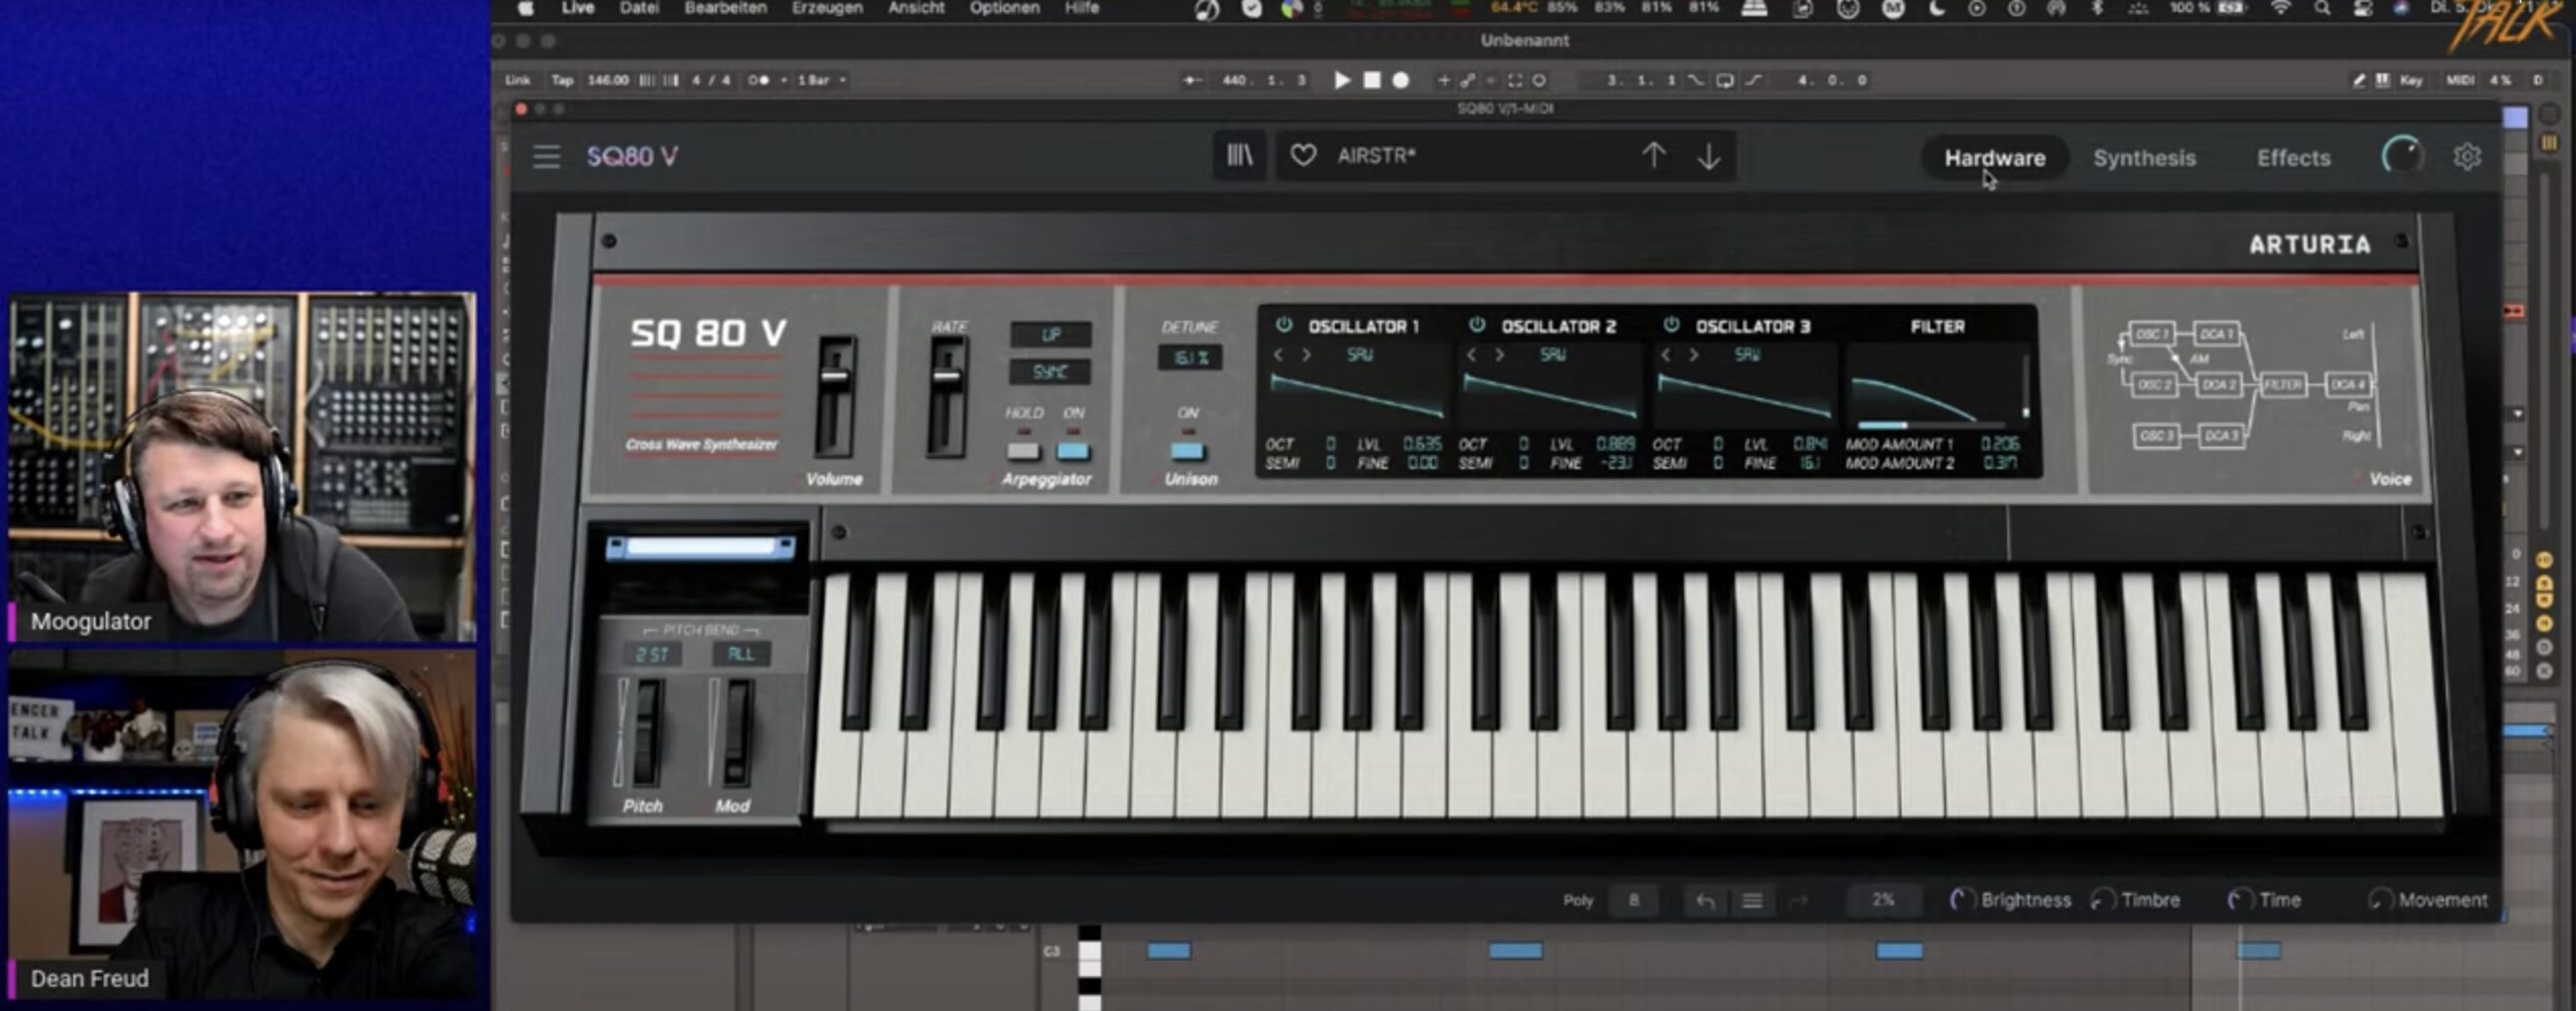Viewport: 2576px width, 1011px height.
Task: Open the Poly voice count selector
Action: coord(1633,900)
